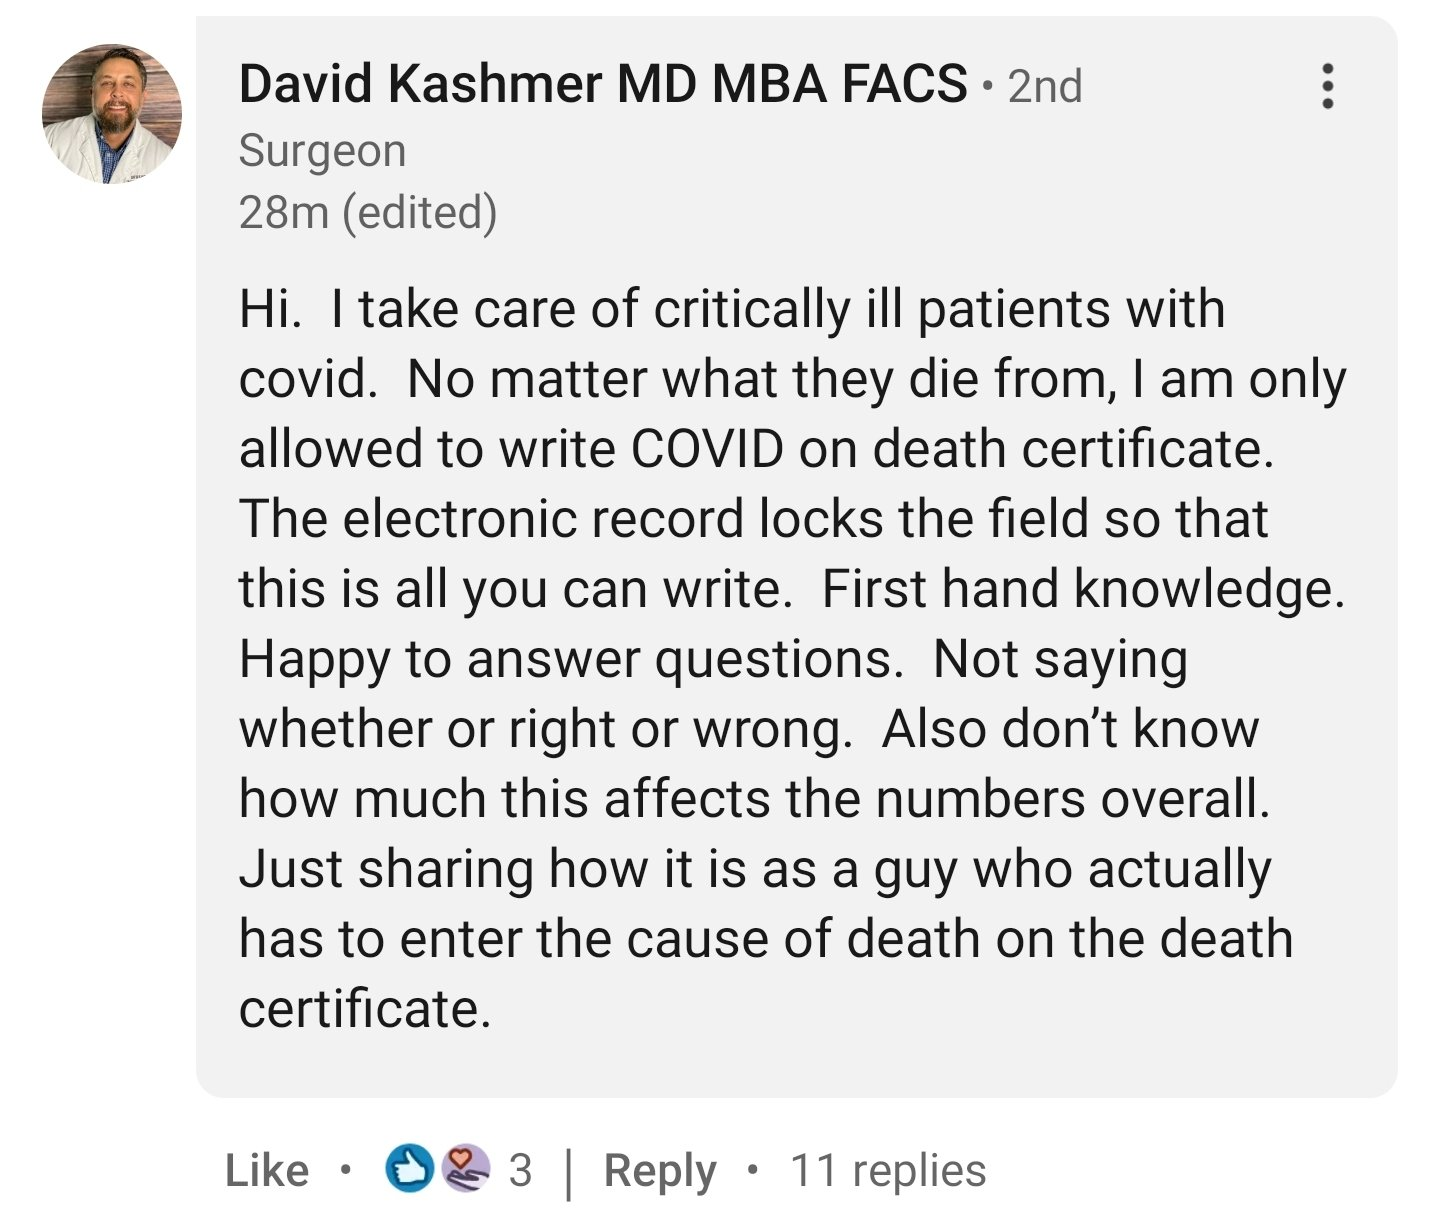The image size is (1440, 1221).
Task: Click the final word "certificate." in the comment
Action: point(365,1009)
